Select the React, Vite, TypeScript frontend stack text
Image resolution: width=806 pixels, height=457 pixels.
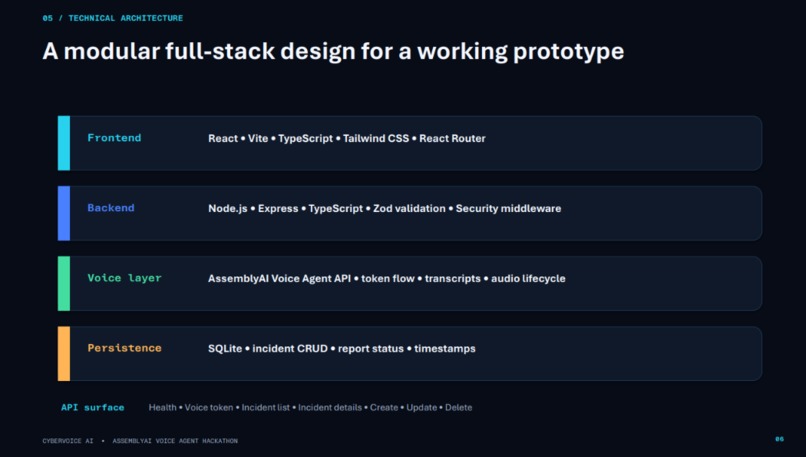[347, 138]
